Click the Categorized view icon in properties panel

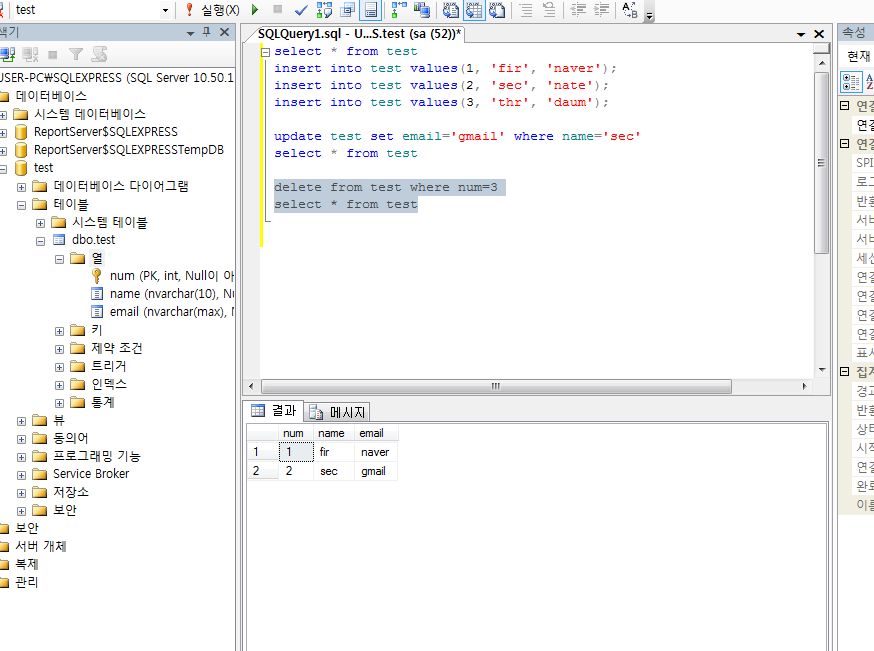[x=851, y=82]
